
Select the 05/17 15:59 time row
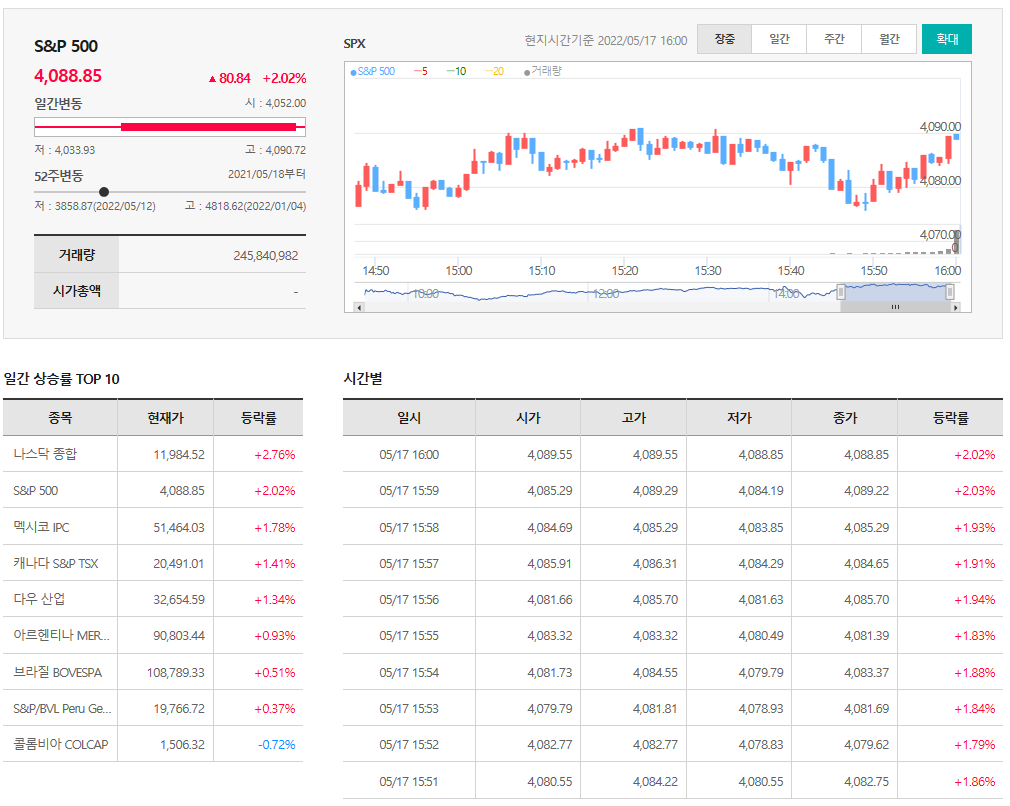[672, 490]
